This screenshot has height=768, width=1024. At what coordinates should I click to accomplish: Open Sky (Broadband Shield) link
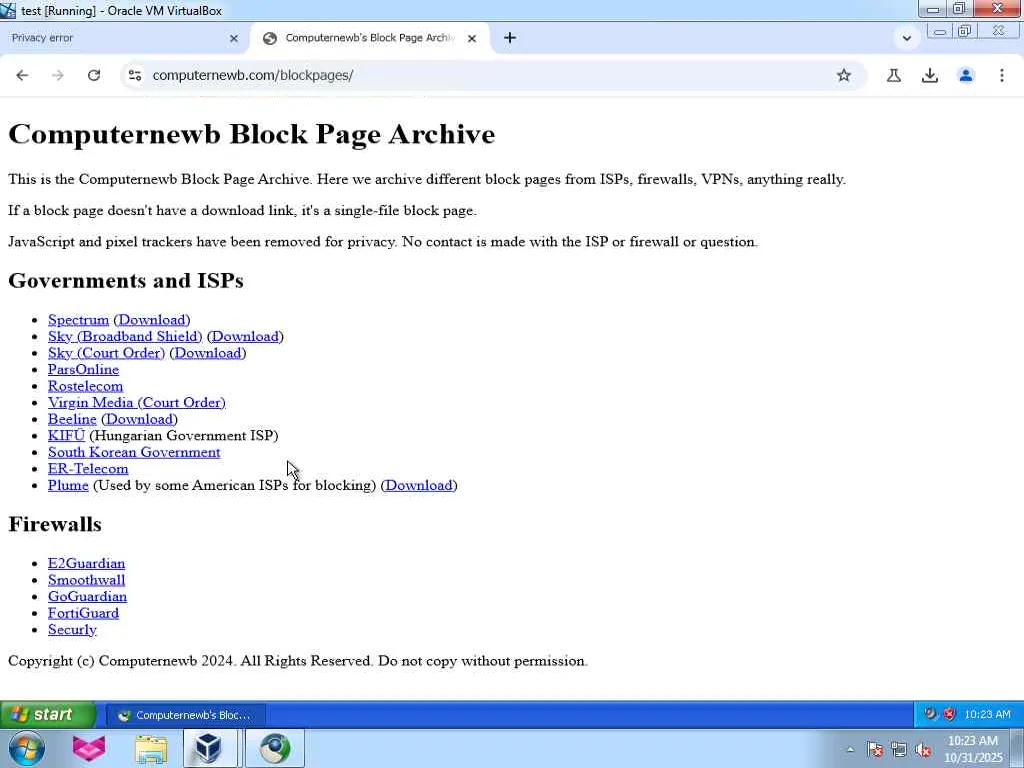(x=125, y=336)
